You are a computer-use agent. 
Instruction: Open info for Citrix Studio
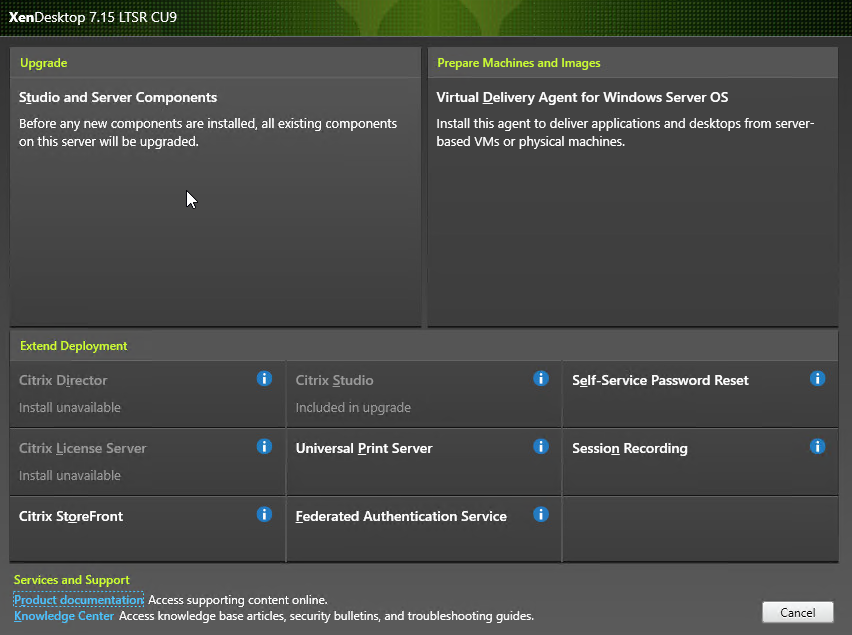(541, 378)
